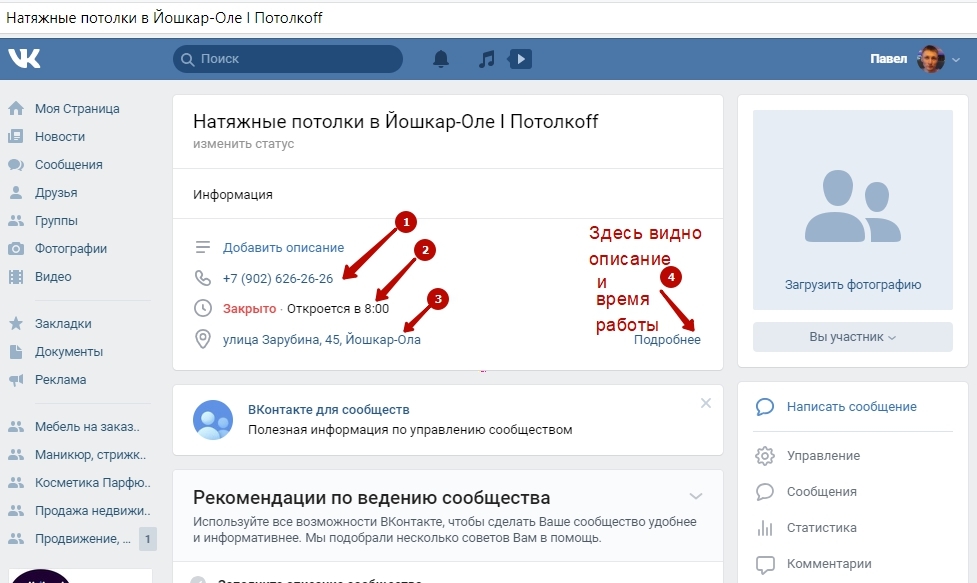977x583 pixels.
Task: Click the phone handset icon
Action: tap(203, 278)
